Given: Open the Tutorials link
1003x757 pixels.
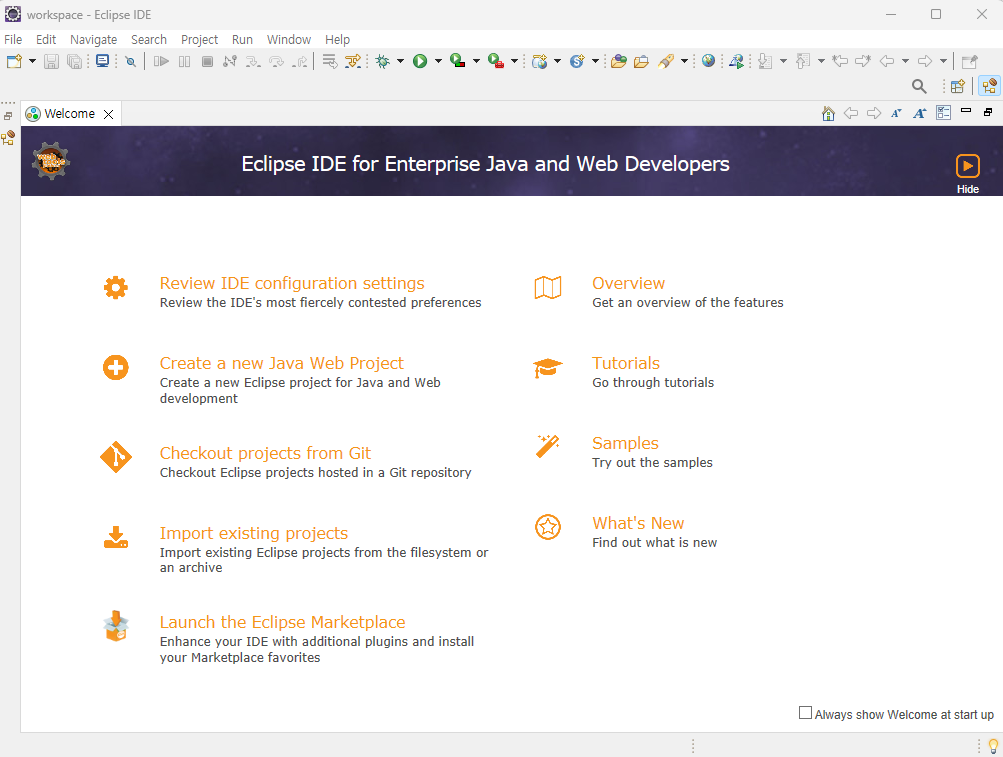Looking at the screenshot, I should (626, 363).
